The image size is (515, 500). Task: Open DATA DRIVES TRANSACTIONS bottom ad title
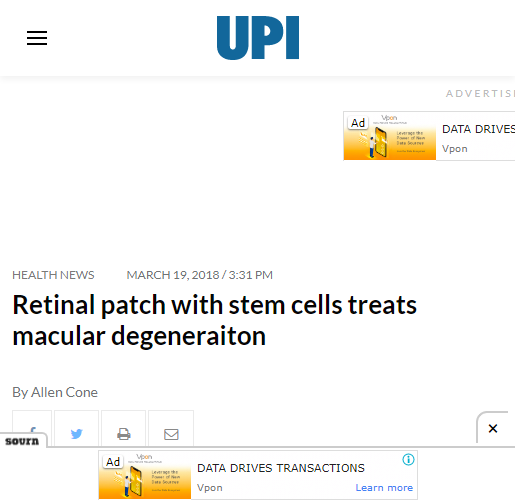click(x=281, y=468)
